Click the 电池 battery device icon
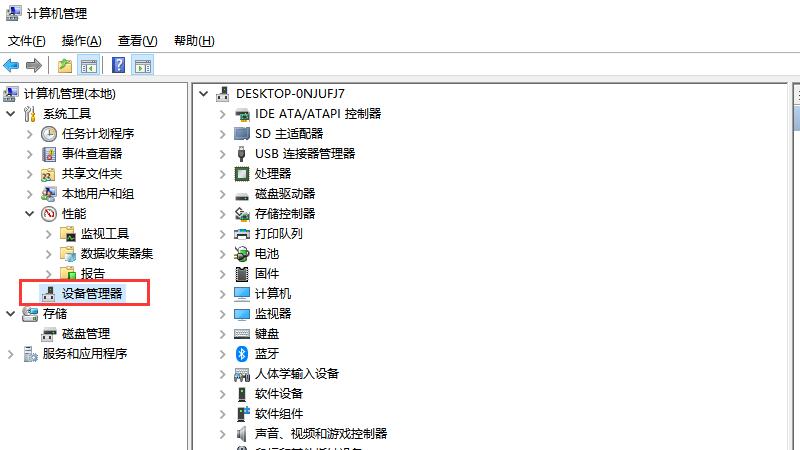 [x=241, y=253]
